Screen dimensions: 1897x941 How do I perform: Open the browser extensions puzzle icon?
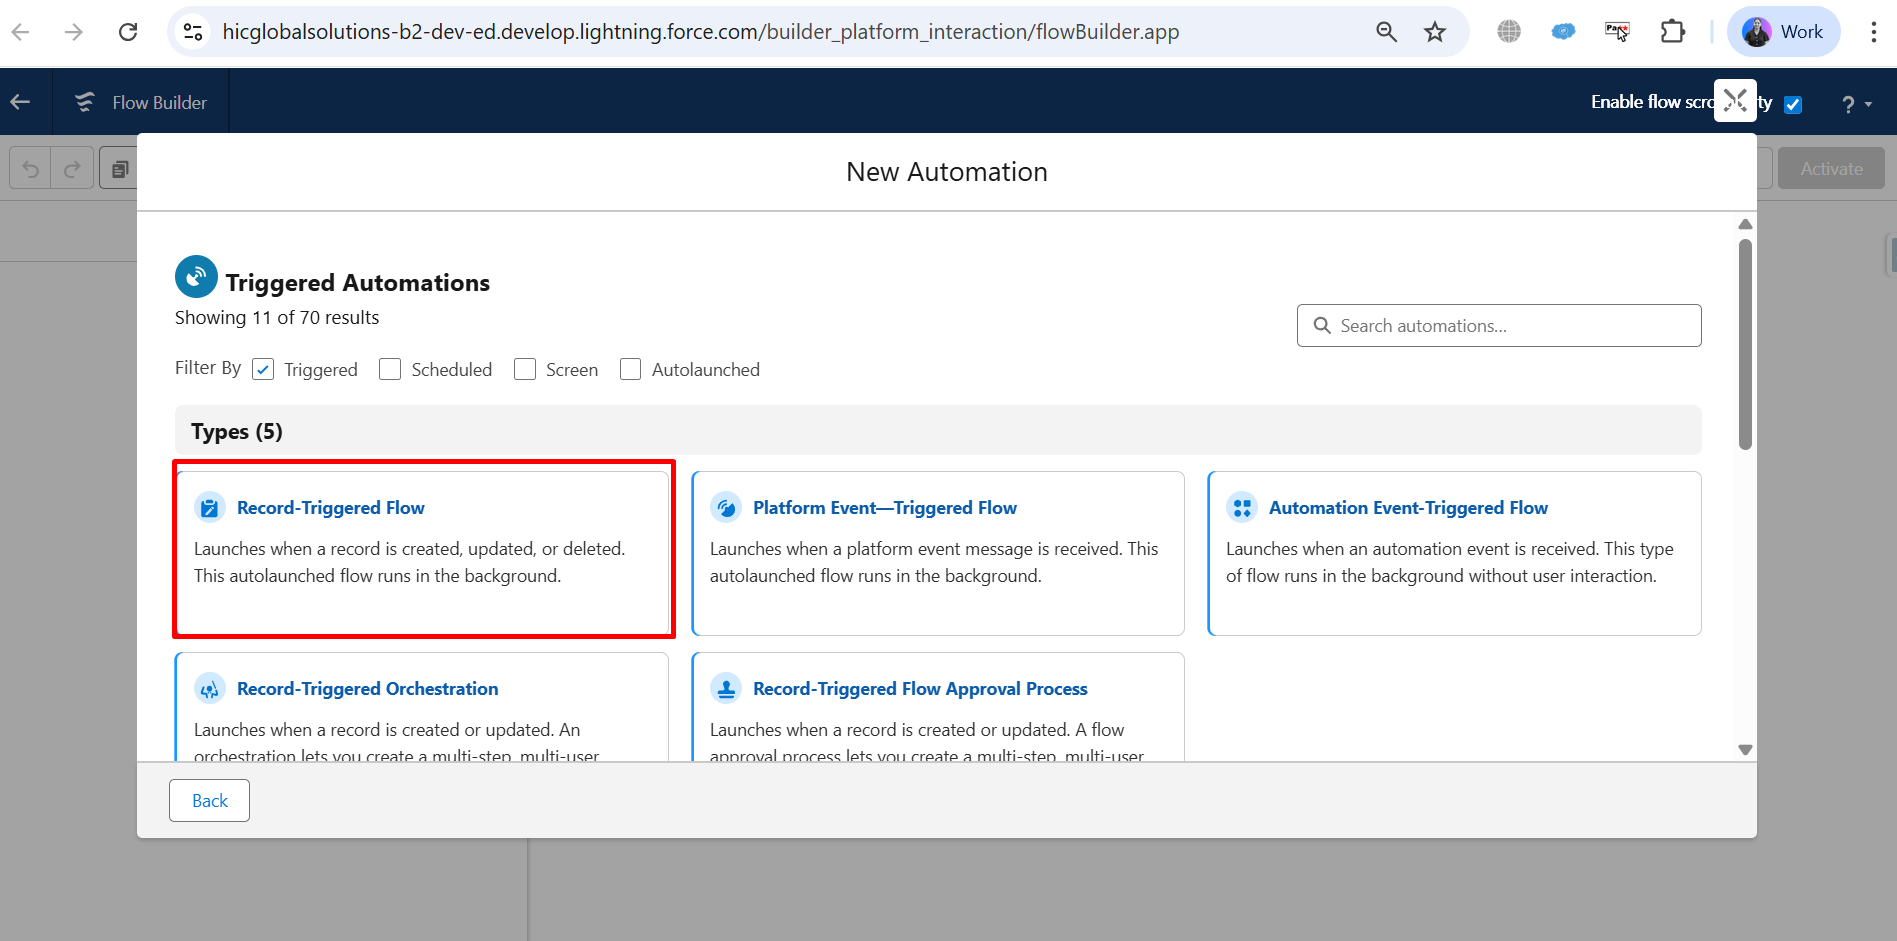(x=1672, y=32)
